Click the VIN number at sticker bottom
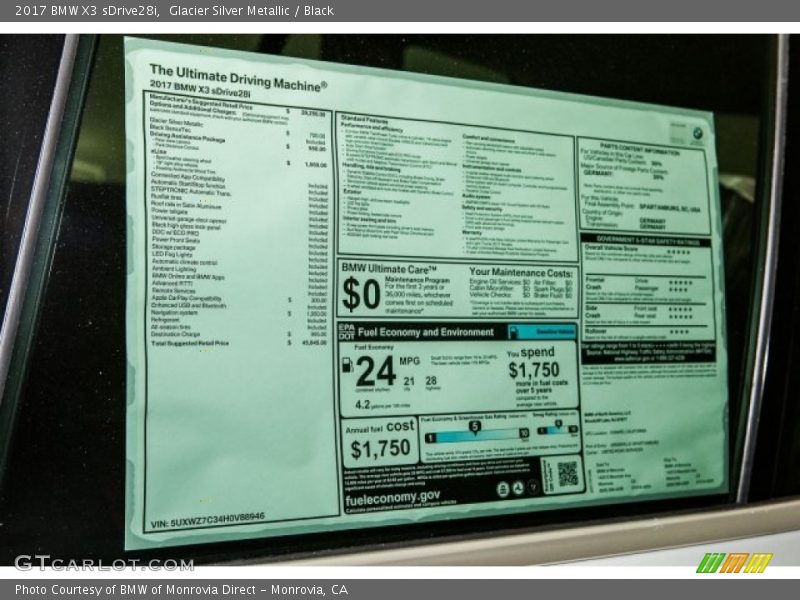The height and width of the screenshot is (600, 800). pyautogui.click(x=207, y=519)
